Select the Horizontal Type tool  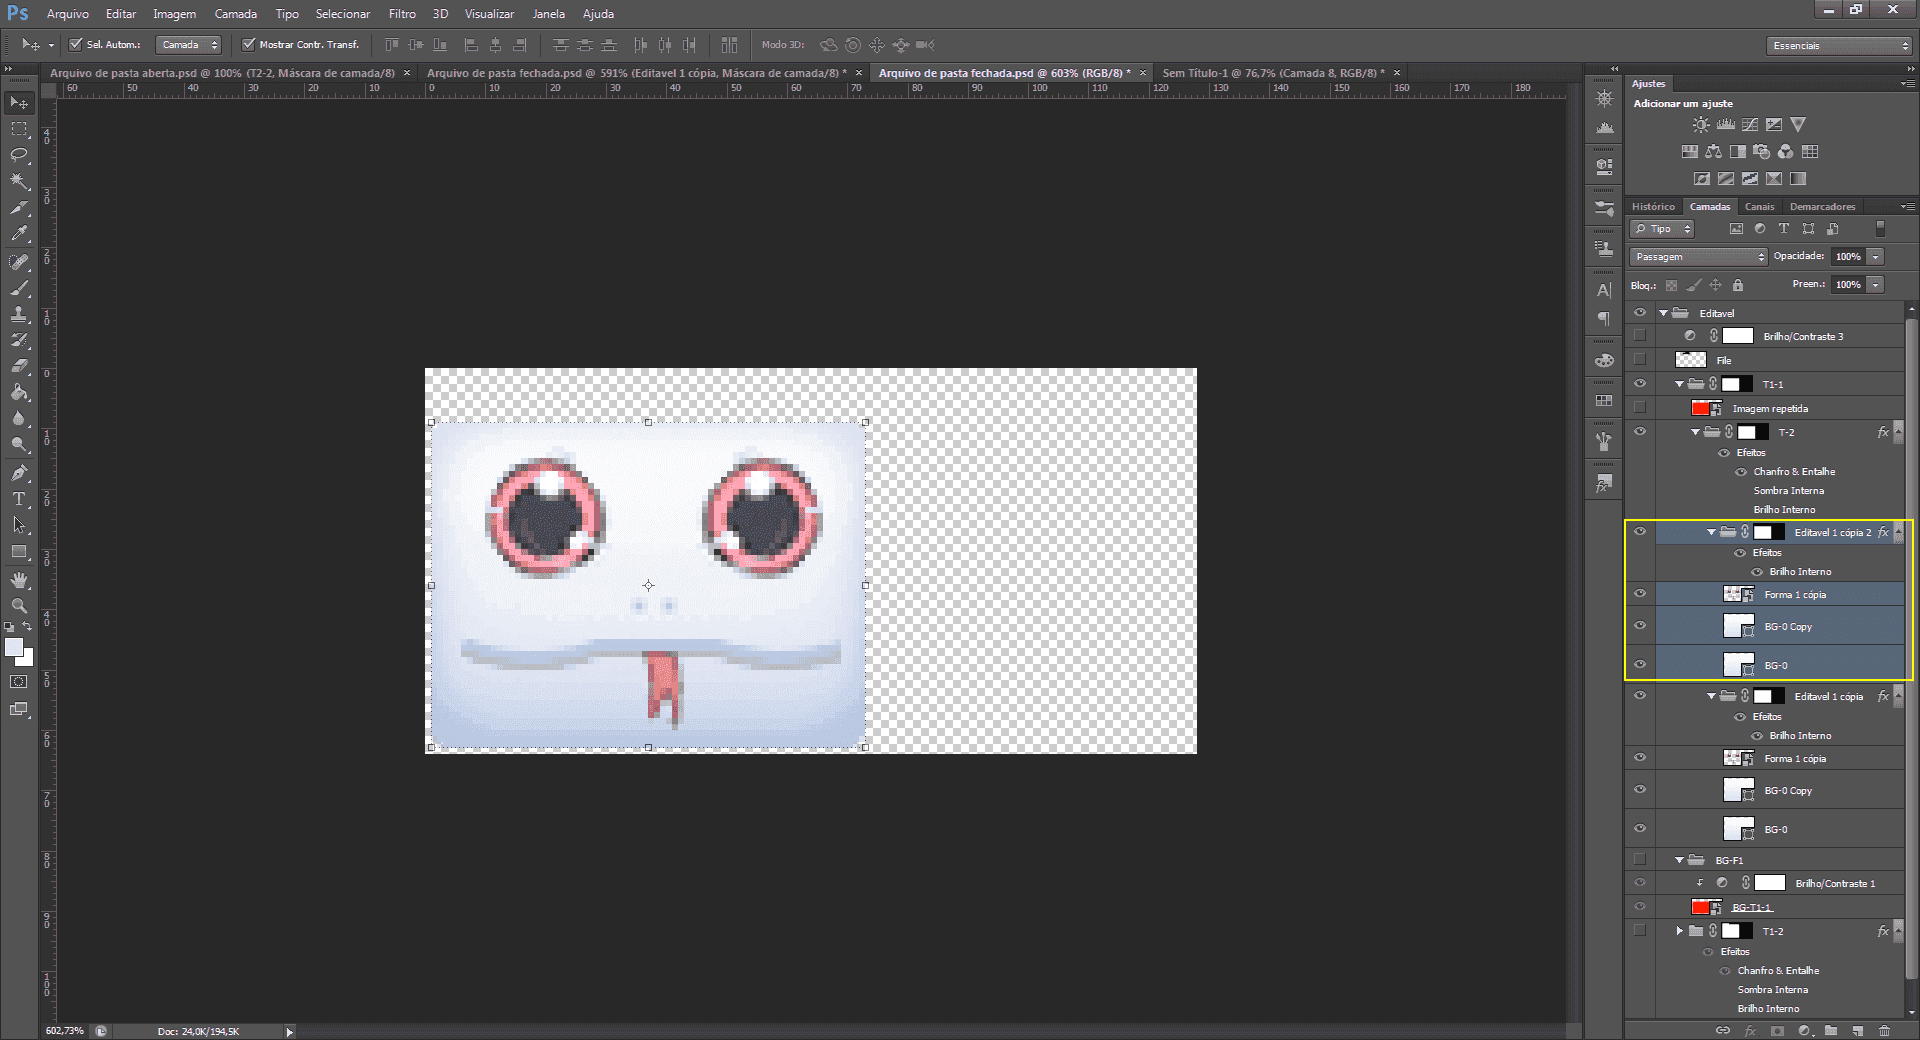click(19, 499)
